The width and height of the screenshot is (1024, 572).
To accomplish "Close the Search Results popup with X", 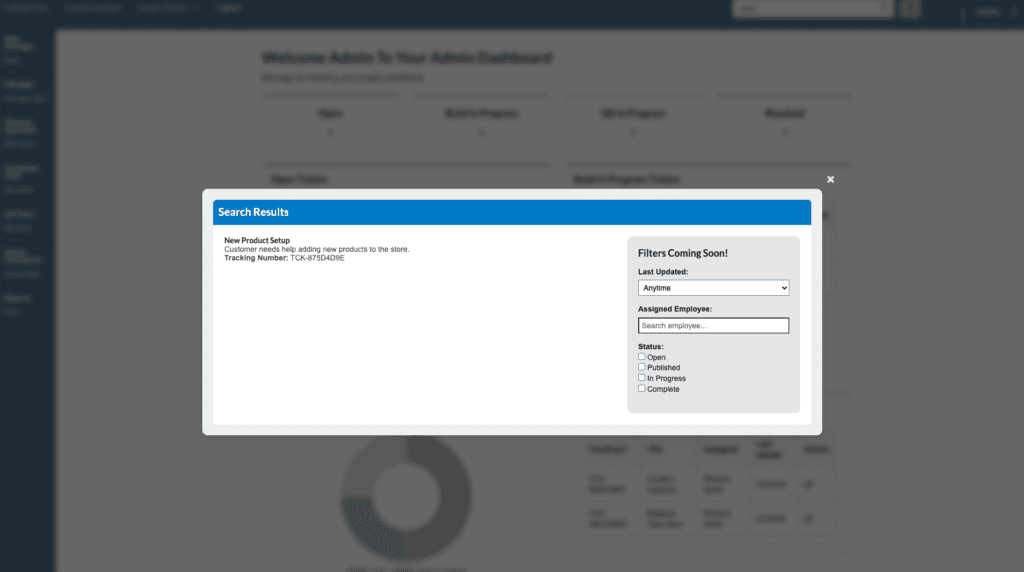I will point(830,180).
